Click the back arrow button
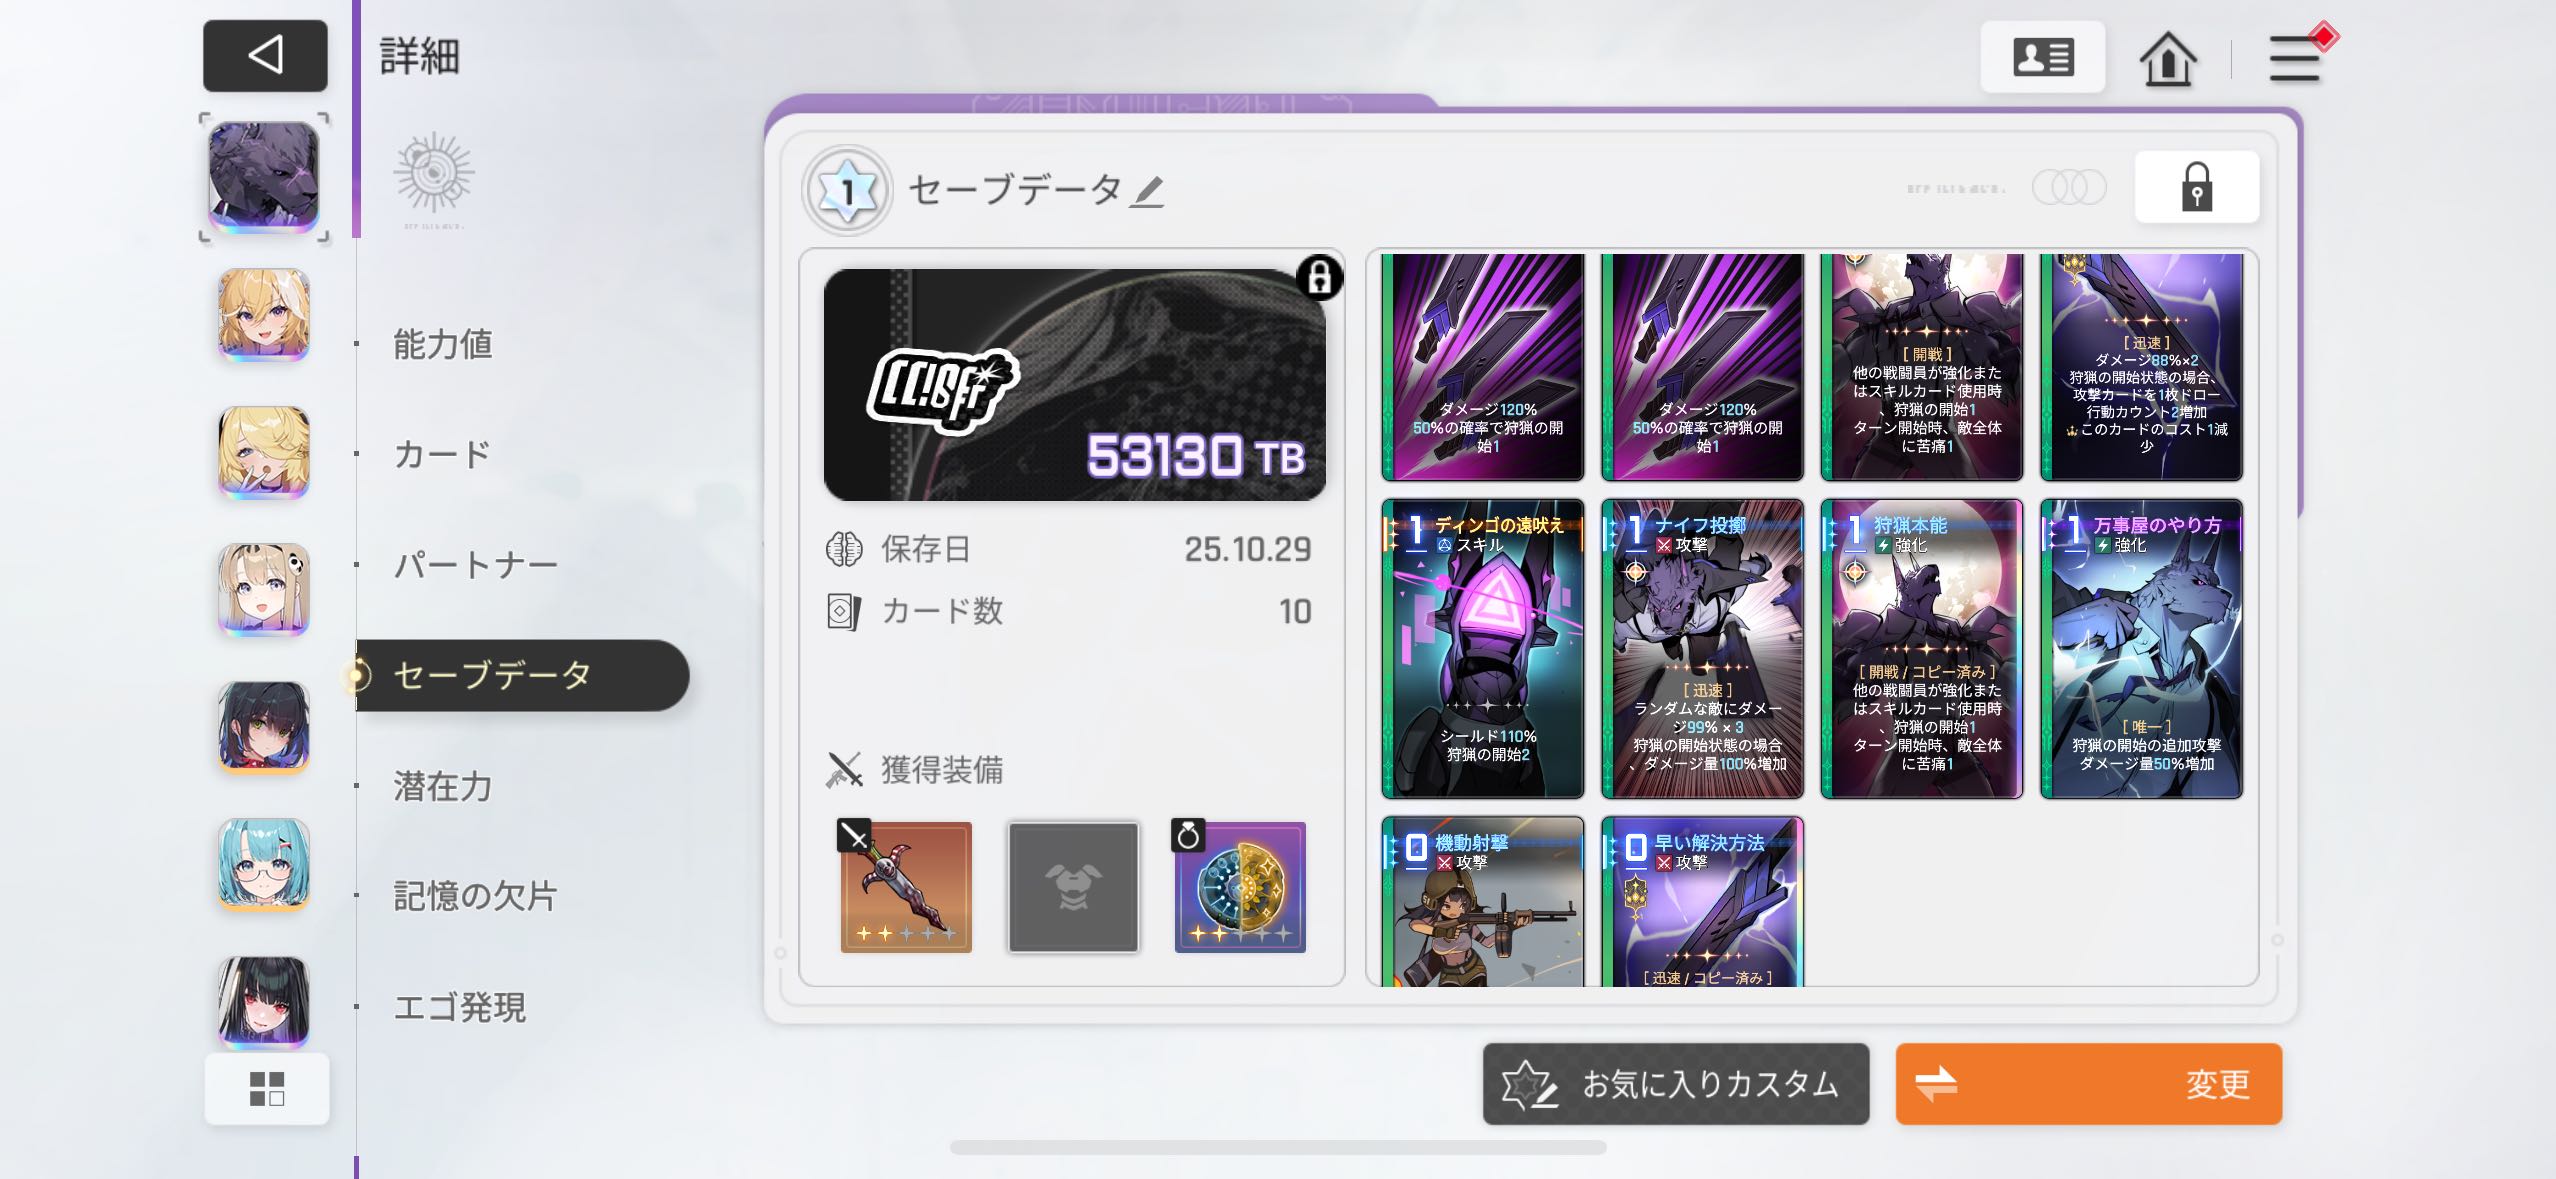Image resolution: width=2556 pixels, height=1179 pixels. 265,55
